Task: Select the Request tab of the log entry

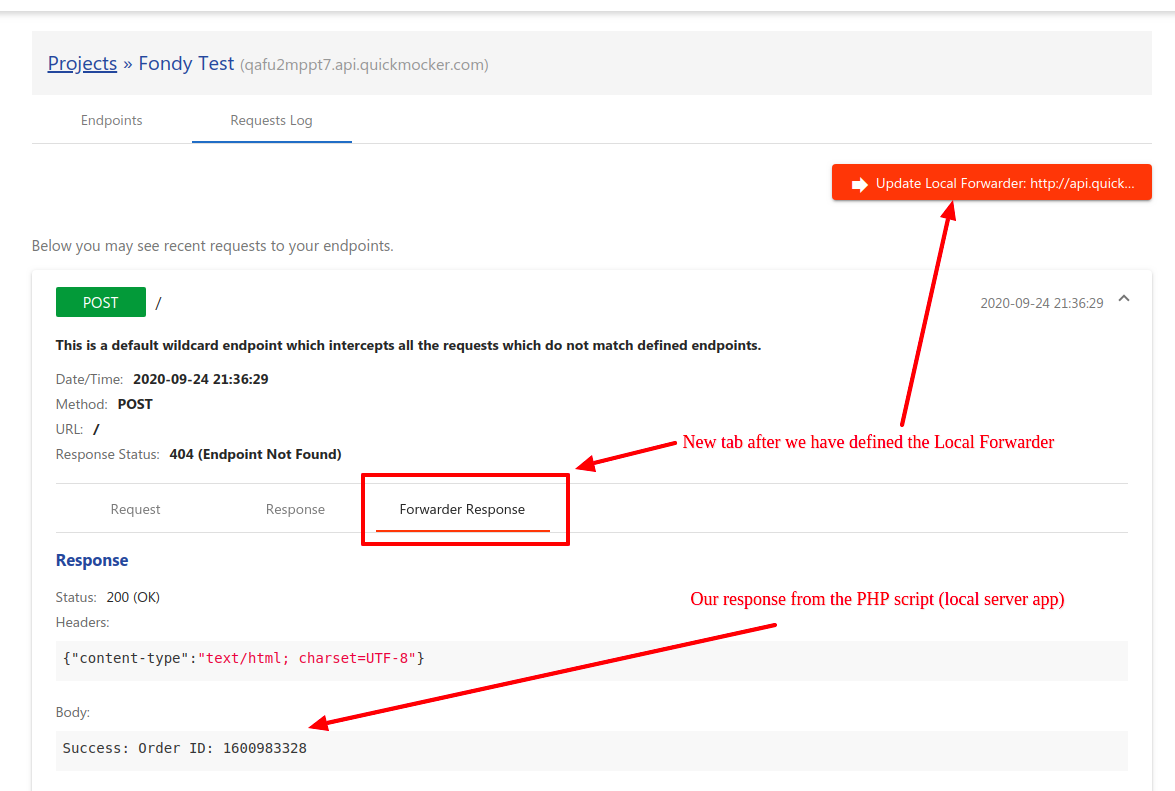Action: click(x=135, y=509)
